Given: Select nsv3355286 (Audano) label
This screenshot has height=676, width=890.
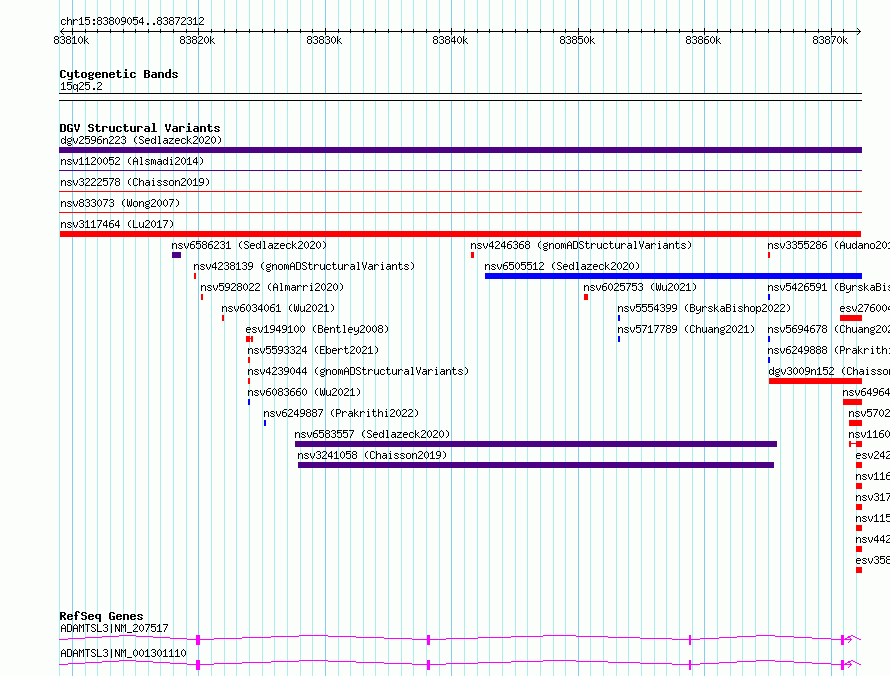Looking at the screenshot, I should [829, 245].
